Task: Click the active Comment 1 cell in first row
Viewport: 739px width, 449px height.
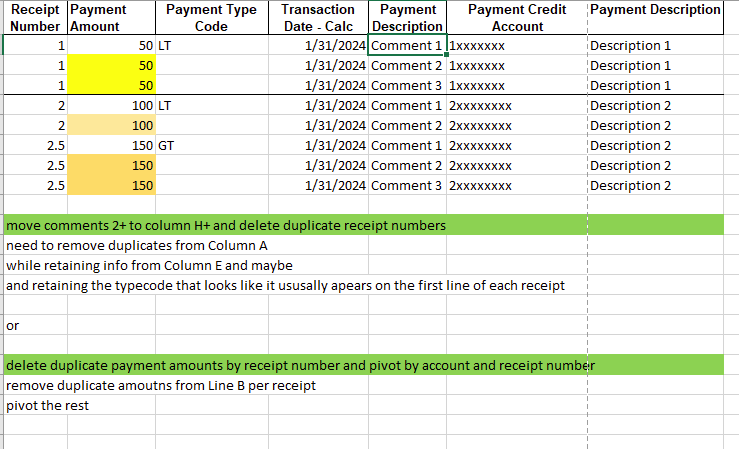Action: point(407,46)
